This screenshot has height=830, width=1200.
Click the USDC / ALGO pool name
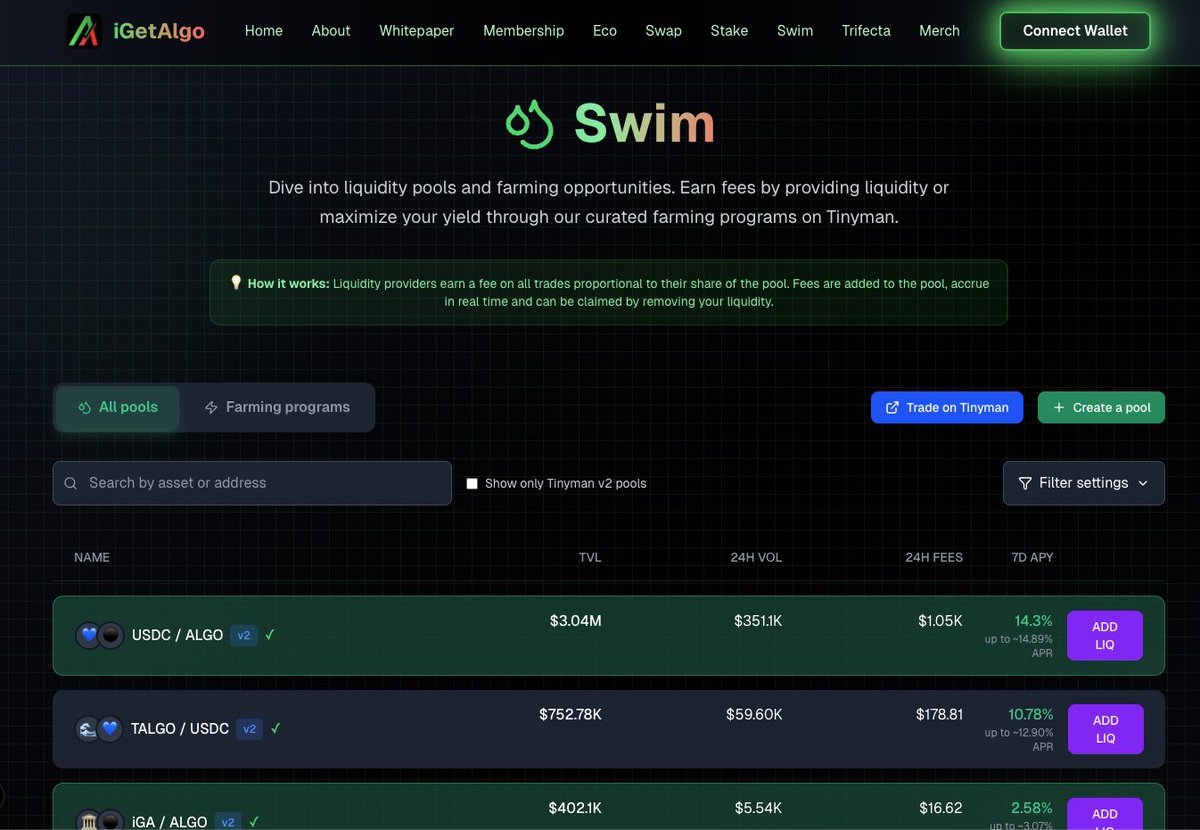(177, 635)
